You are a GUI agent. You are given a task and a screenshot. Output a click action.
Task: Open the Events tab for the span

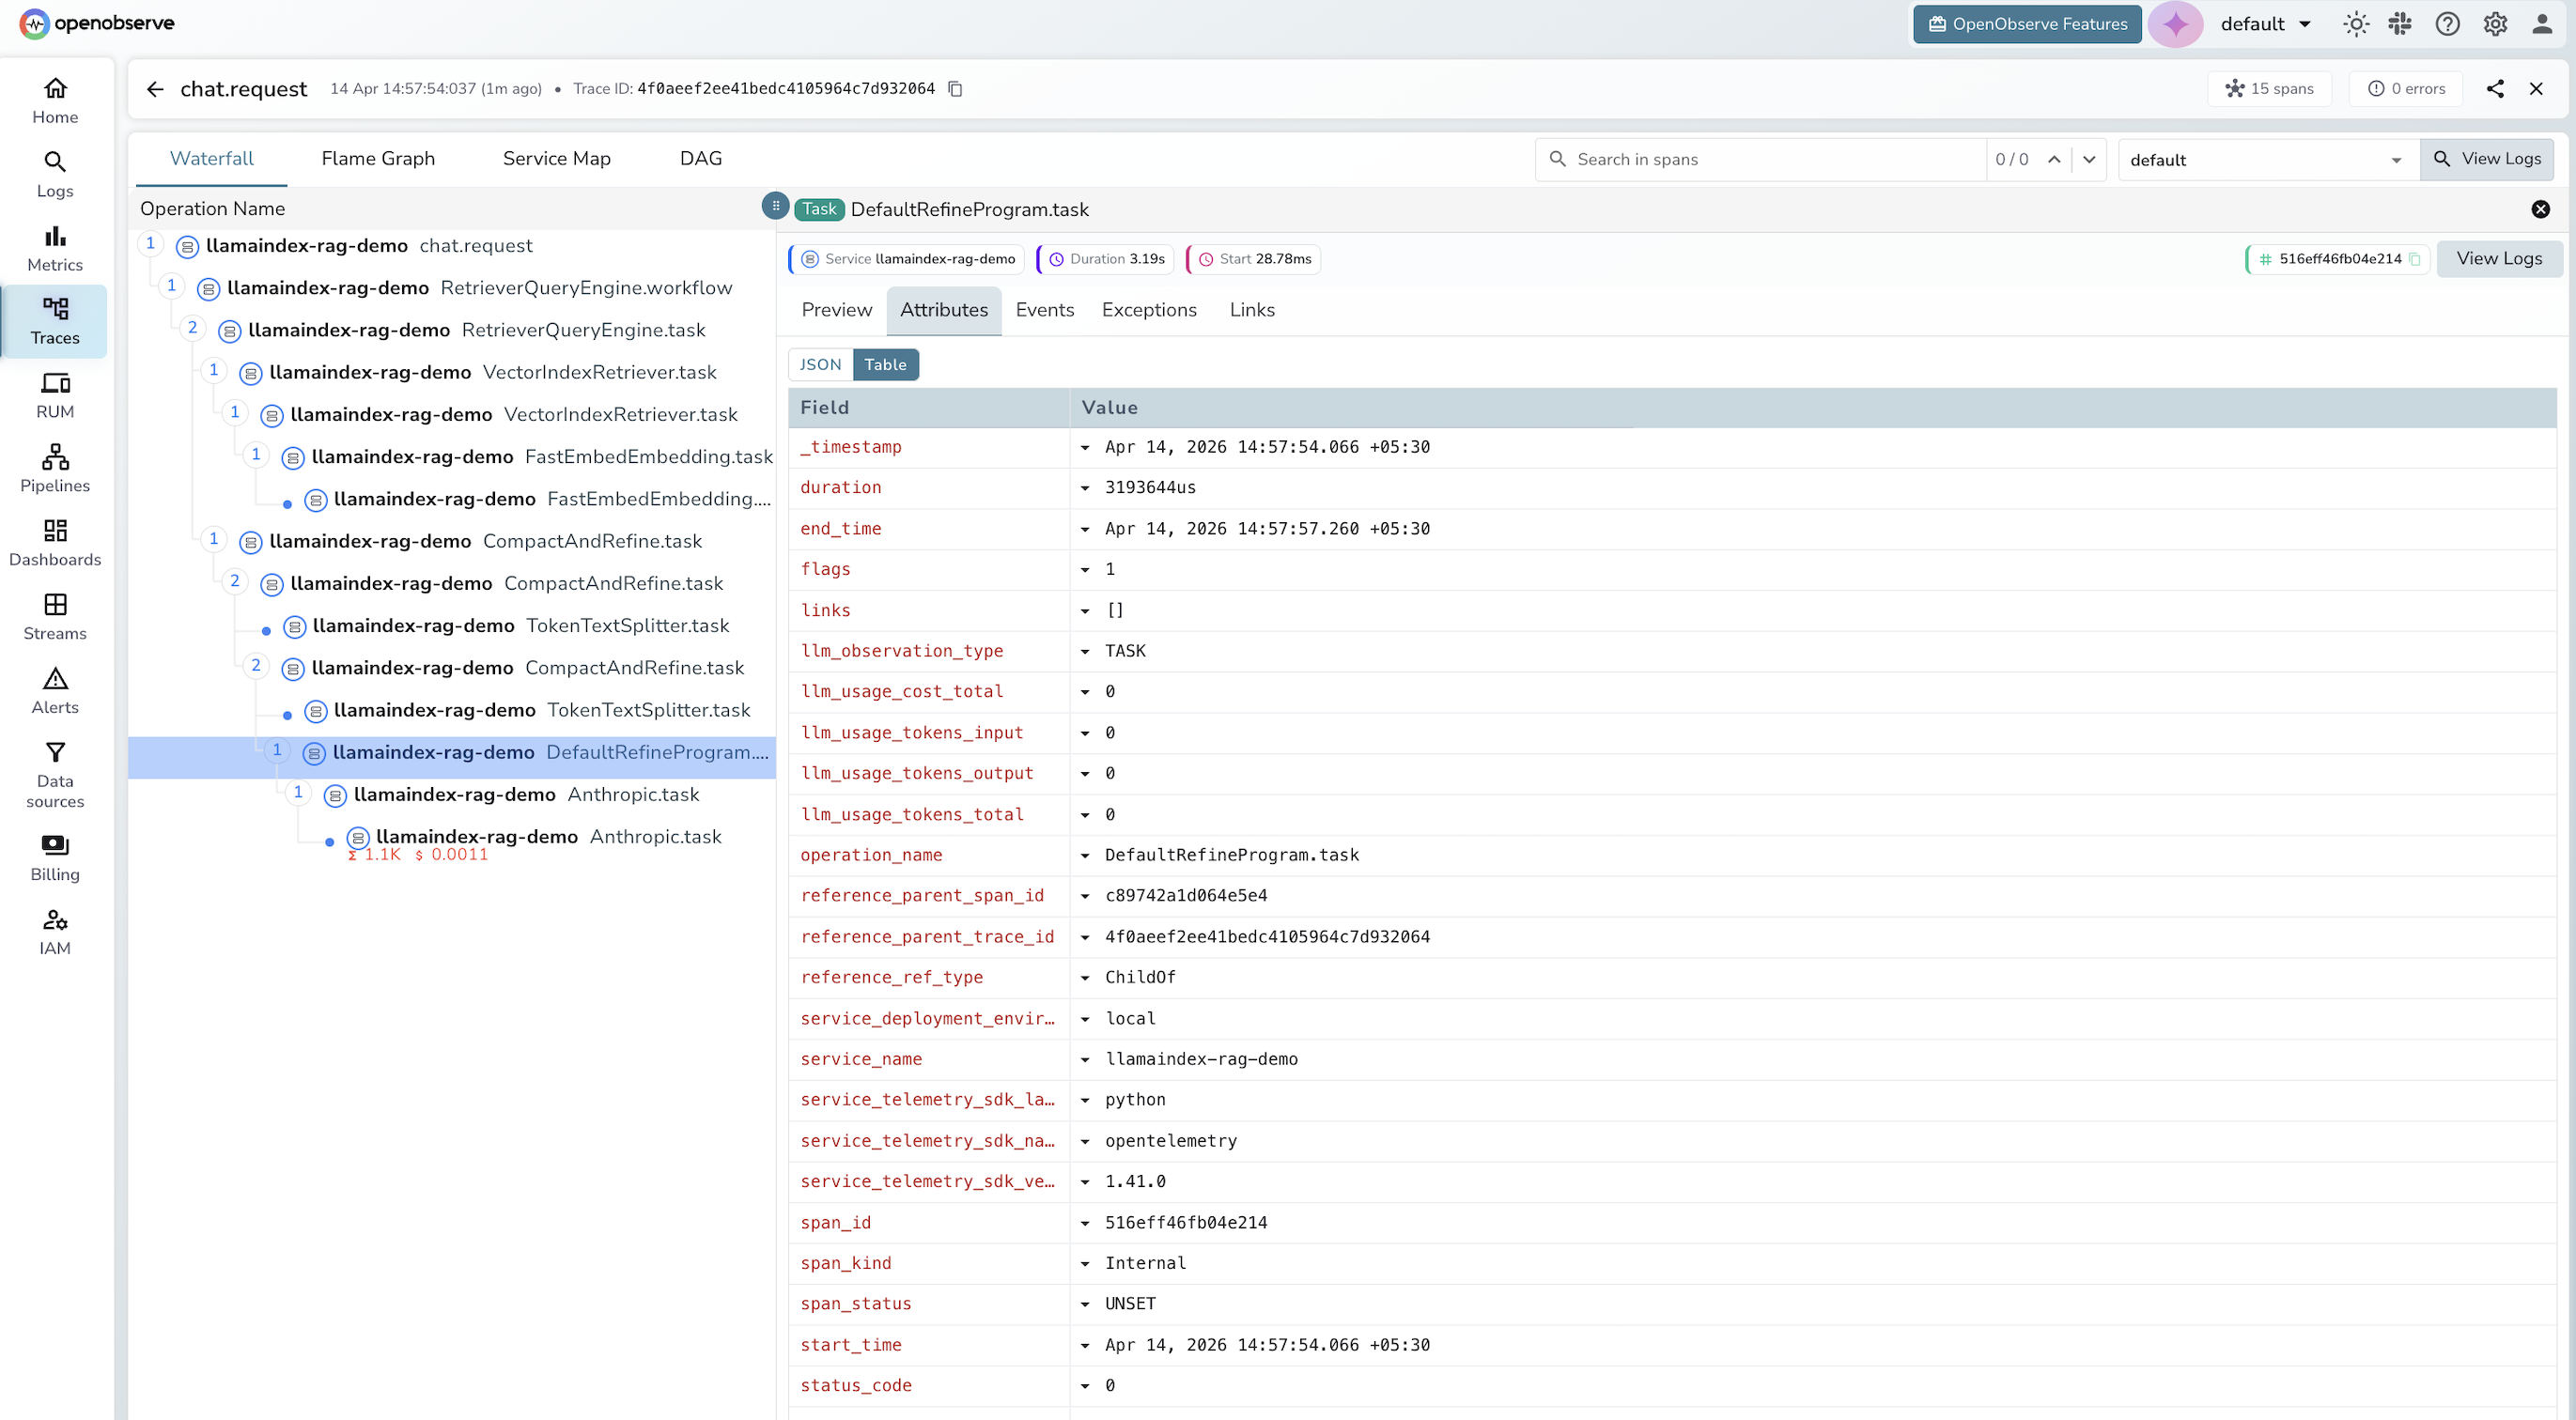pos(1044,310)
